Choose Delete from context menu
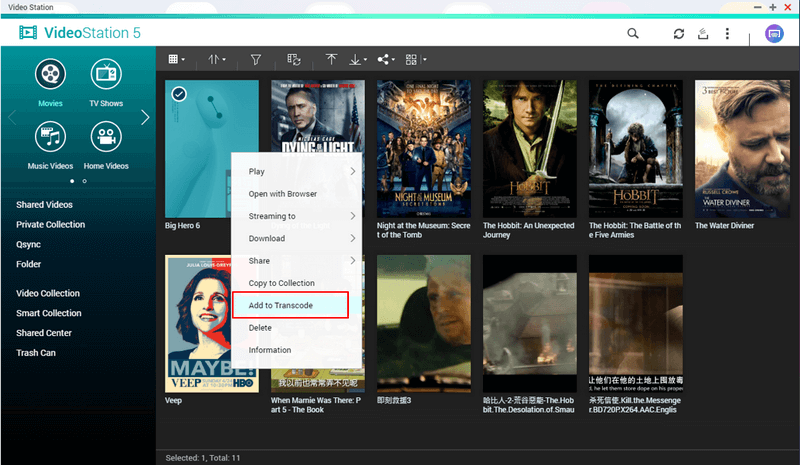 [x=297, y=328]
